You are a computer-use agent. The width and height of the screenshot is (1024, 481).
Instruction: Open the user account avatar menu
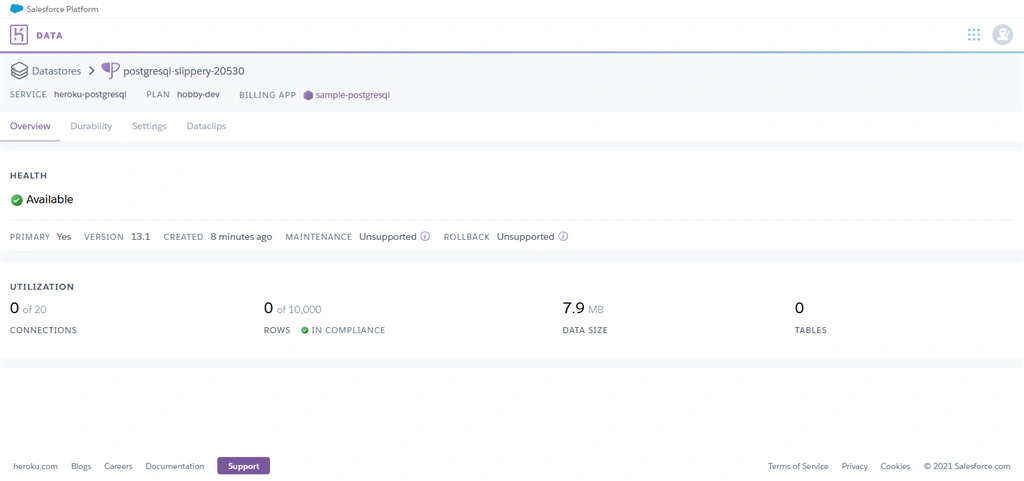pyautogui.click(x=1002, y=35)
